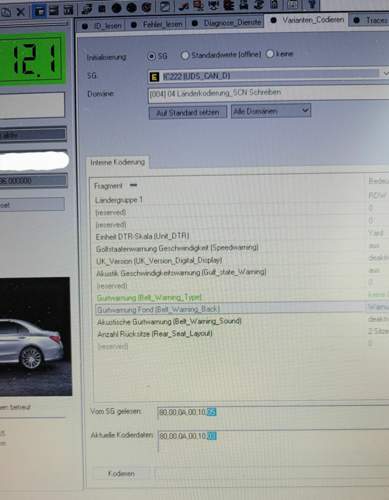Click the Kodieren button

pos(121,474)
